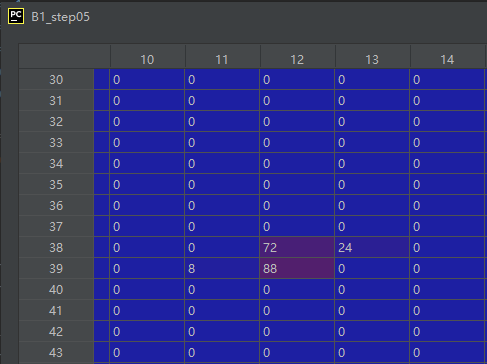
Task: Click row 38 column 14 cell
Action: pyautogui.click(x=447, y=247)
